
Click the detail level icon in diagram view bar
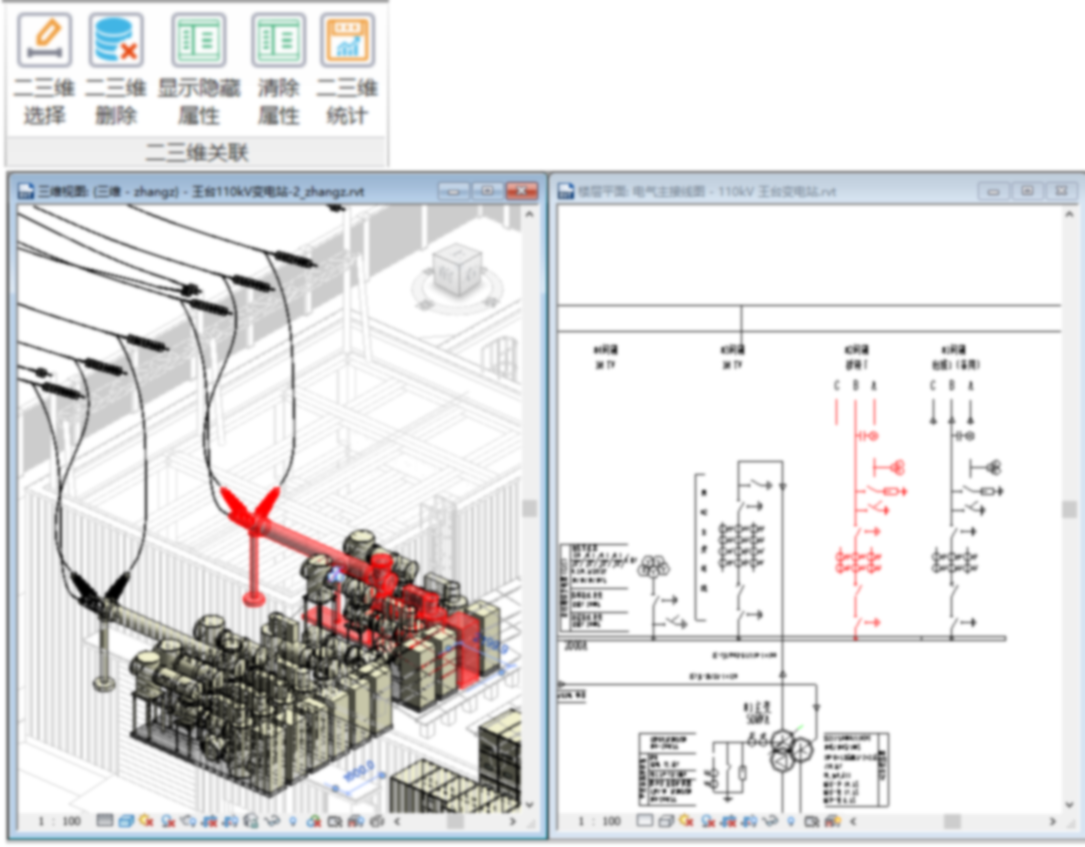pyautogui.click(x=645, y=821)
